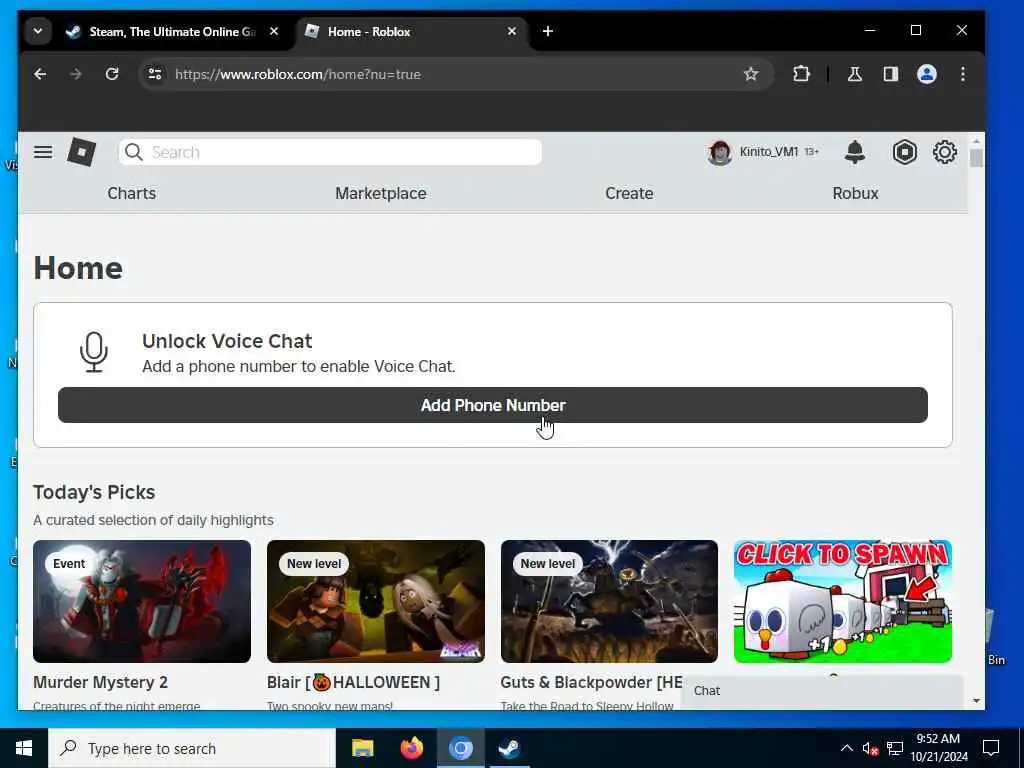
Task: Click the taskbar search box
Action: pyautogui.click(x=192, y=748)
